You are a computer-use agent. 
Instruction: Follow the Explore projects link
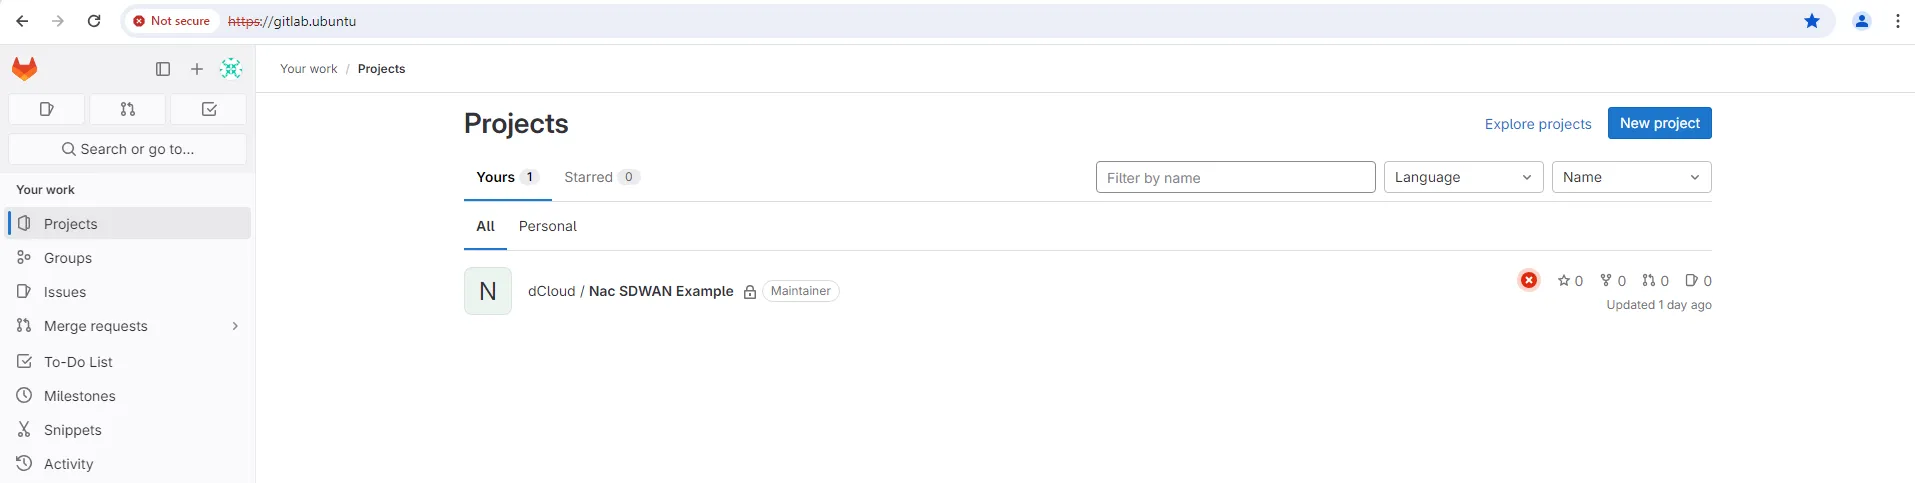coord(1537,124)
